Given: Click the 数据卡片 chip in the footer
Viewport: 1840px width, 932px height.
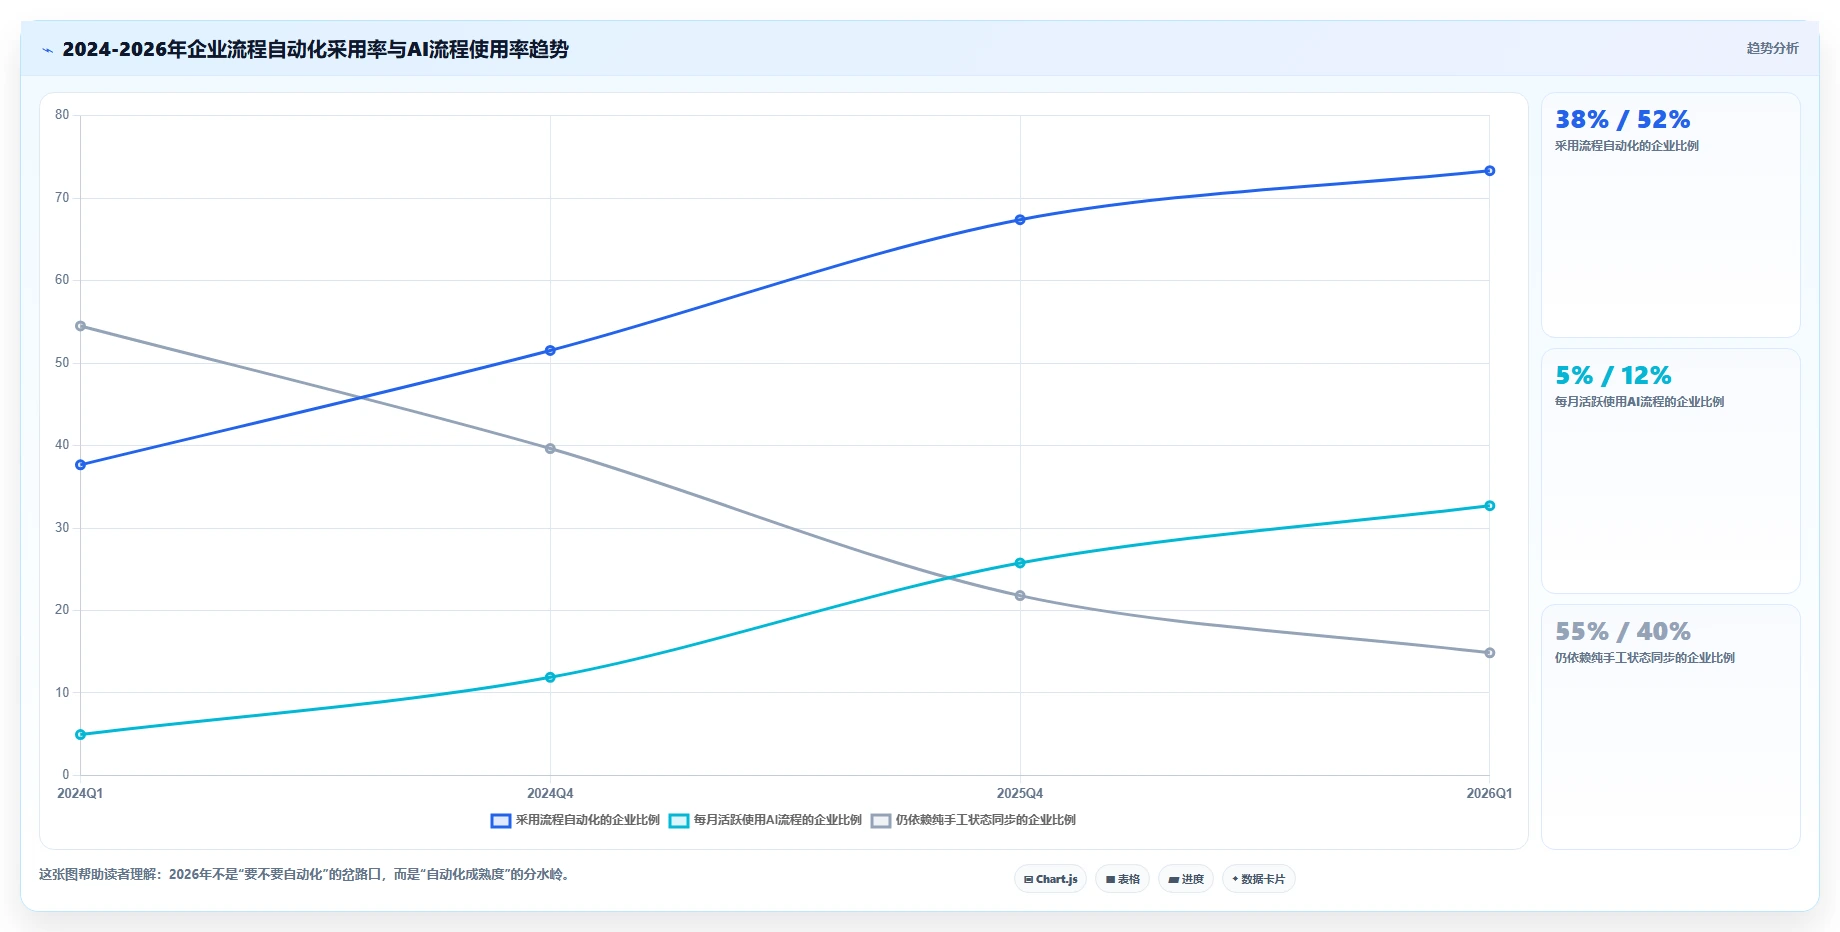Looking at the screenshot, I should [x=1258, y=879].
